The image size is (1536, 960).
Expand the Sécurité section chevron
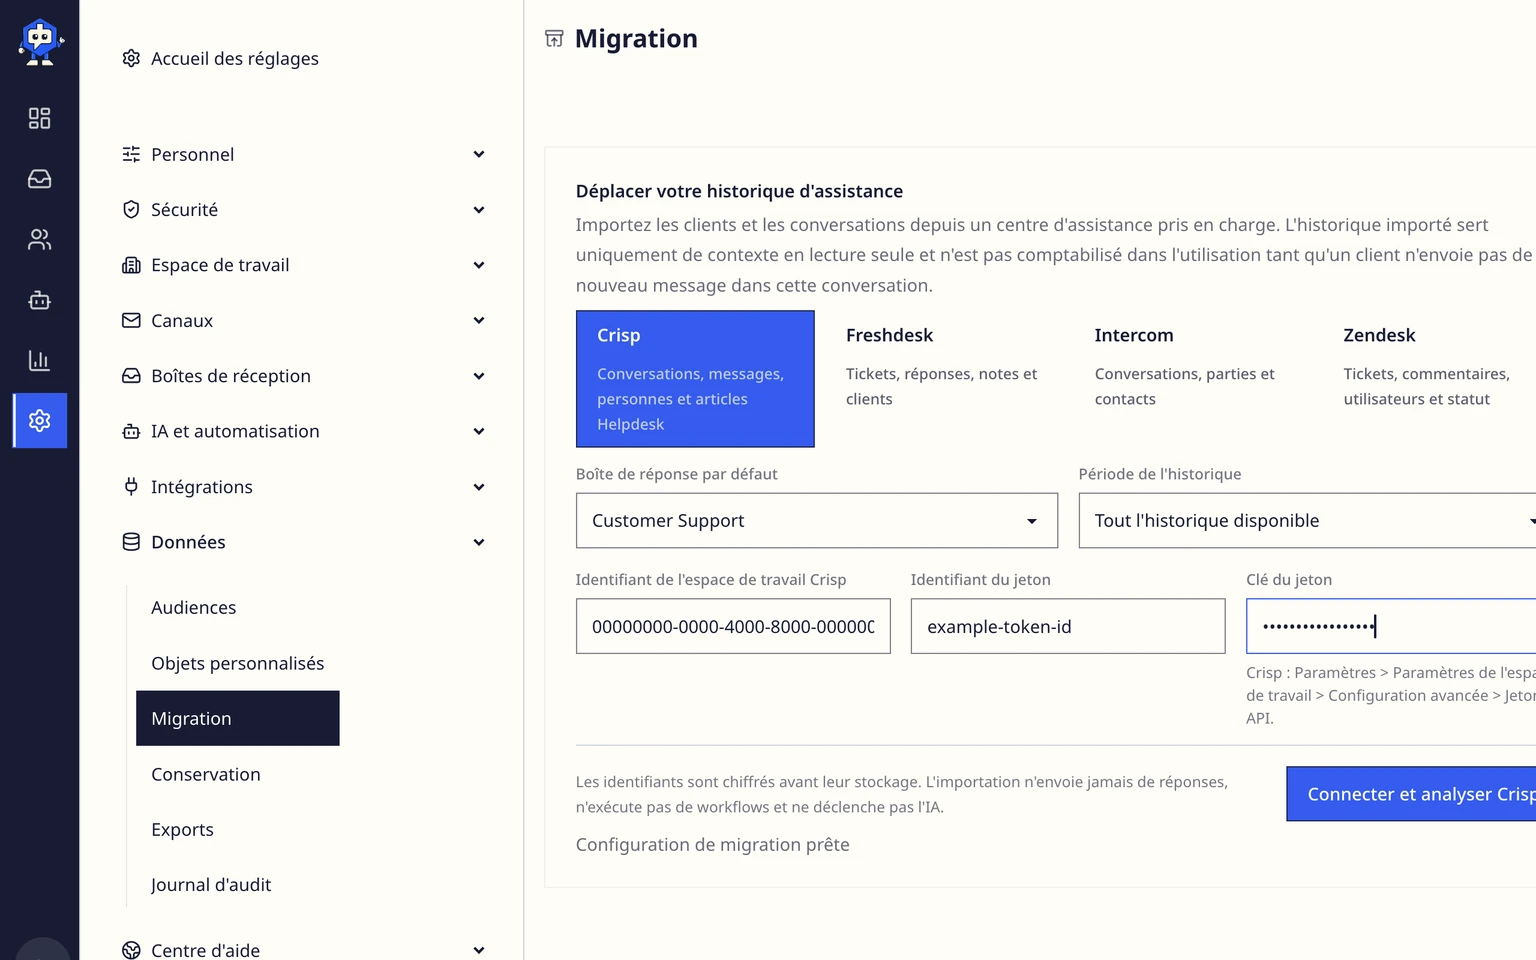479,210
